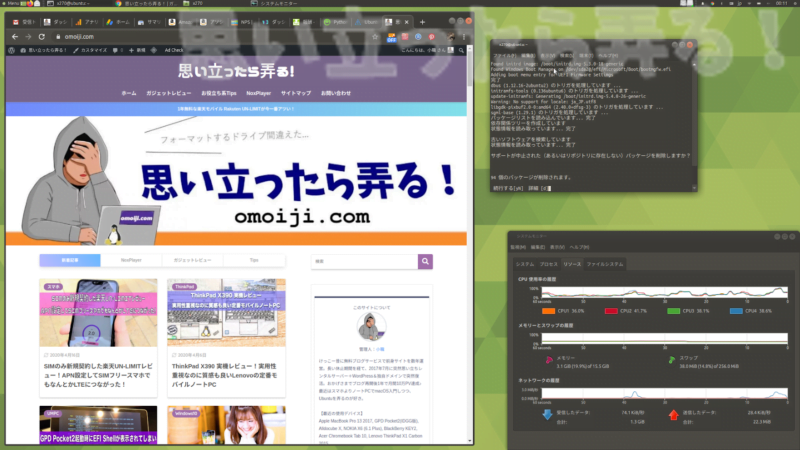Screen dimensions: 800x450
Task: Open the ThinkPad X390 review thumbnail
Action: tap(226, 313)
